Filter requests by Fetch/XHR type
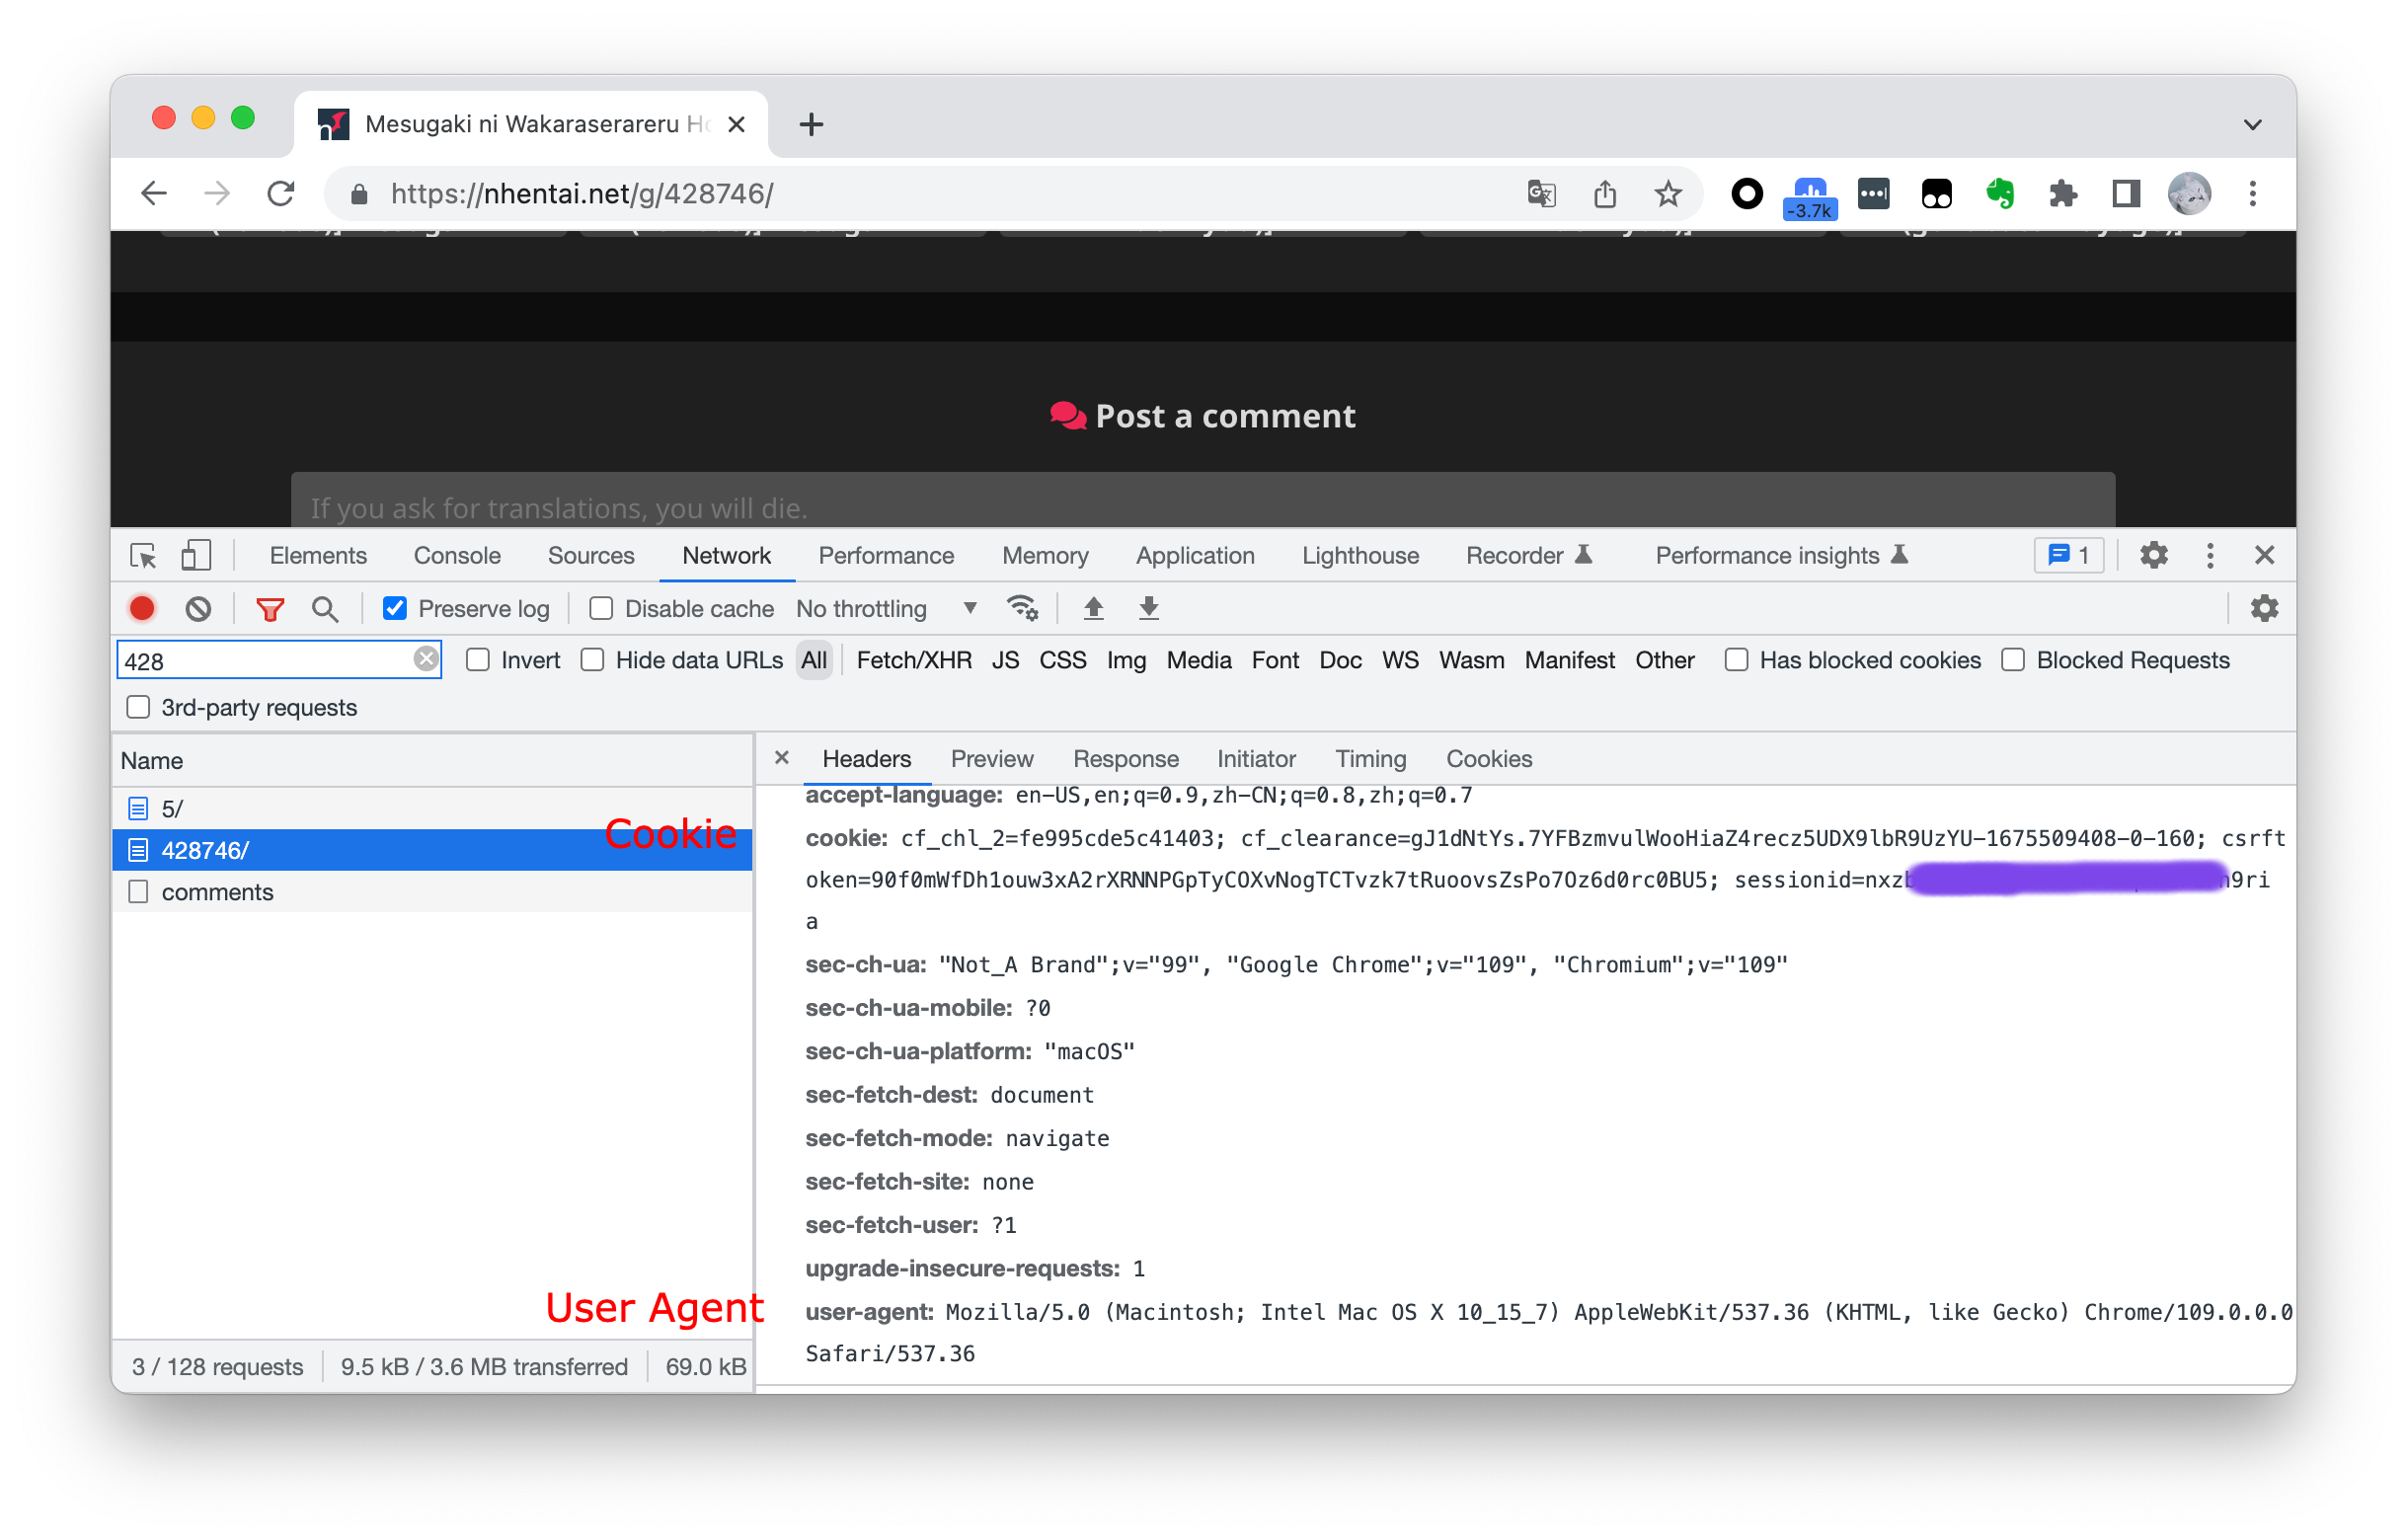This screenshot has height=1540, width=2407. click(913, 660)
